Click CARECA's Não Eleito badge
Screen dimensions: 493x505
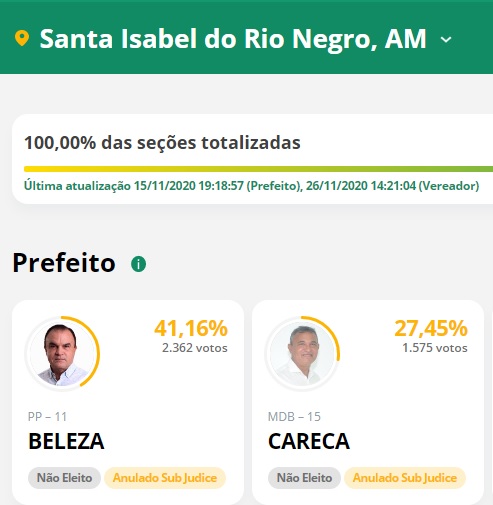click(x=304, y=478)
